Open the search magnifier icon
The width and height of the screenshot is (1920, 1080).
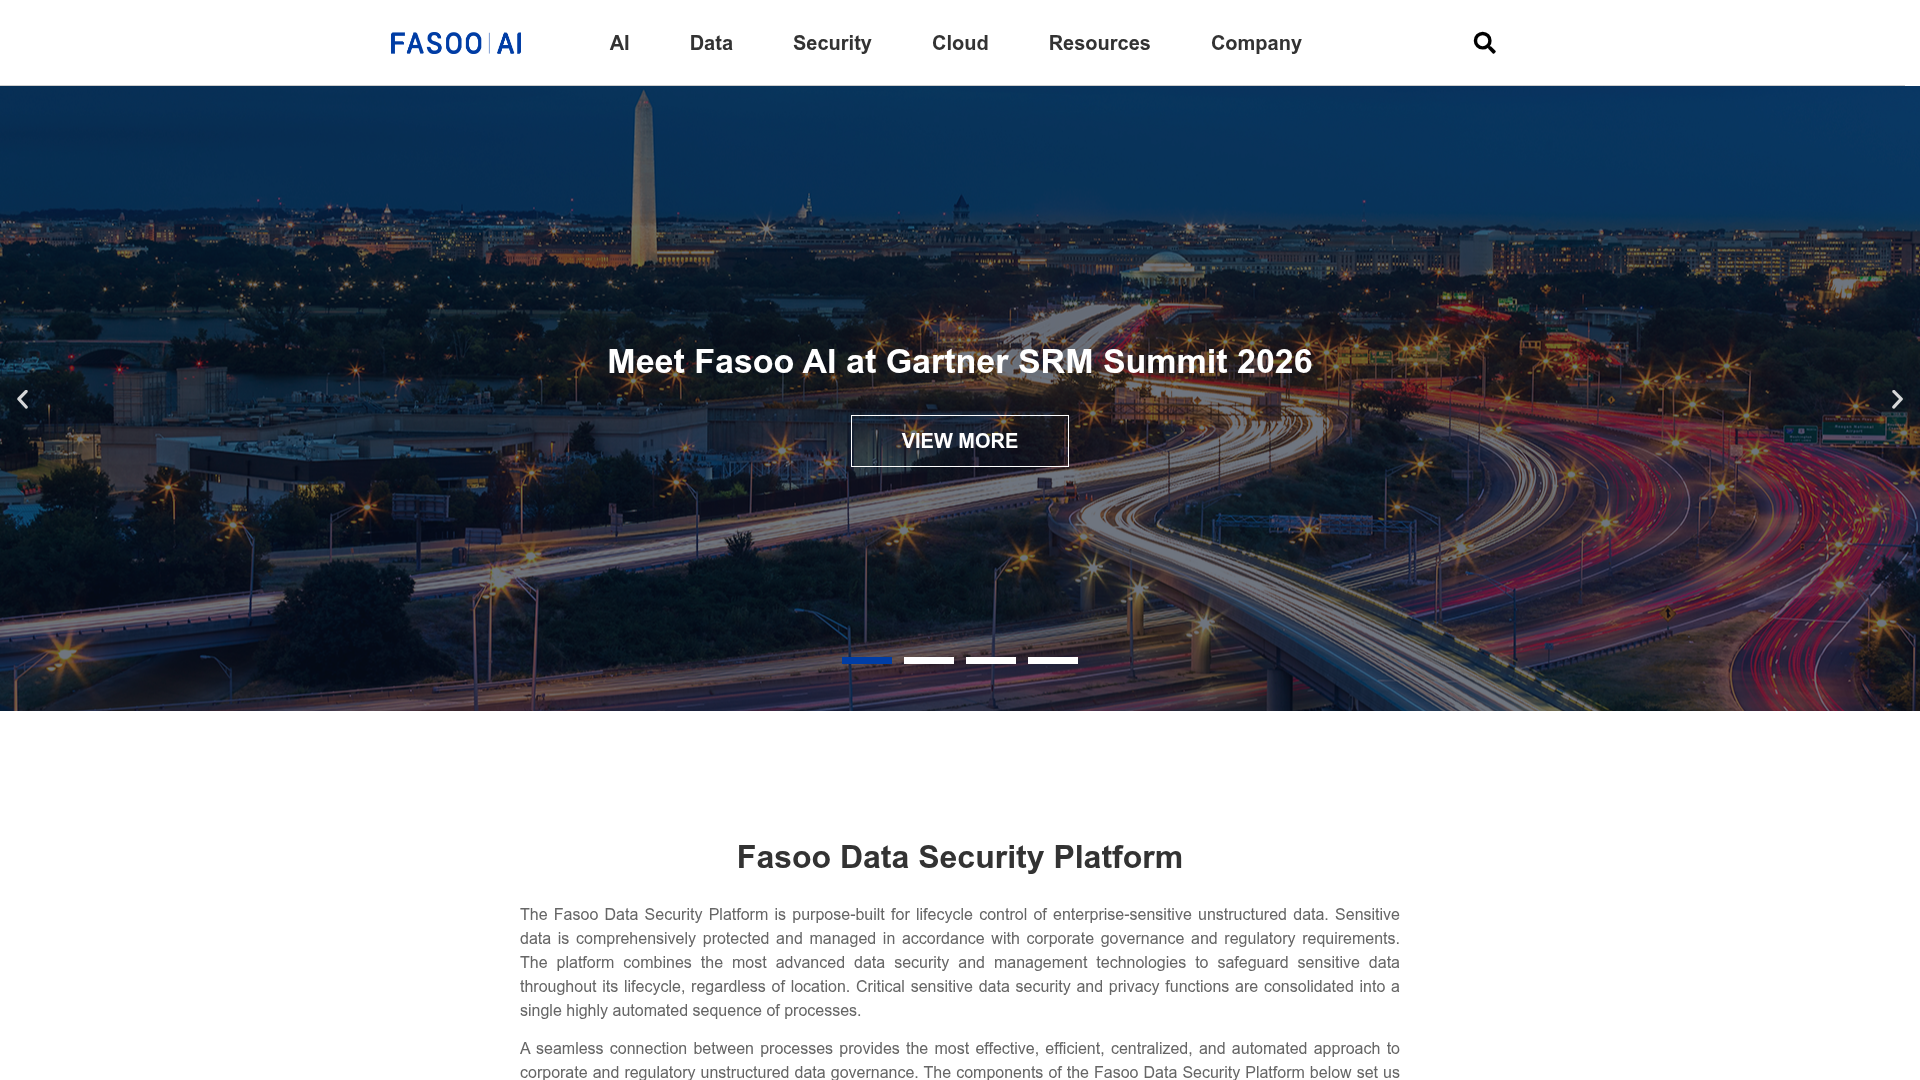(1484, 43)
